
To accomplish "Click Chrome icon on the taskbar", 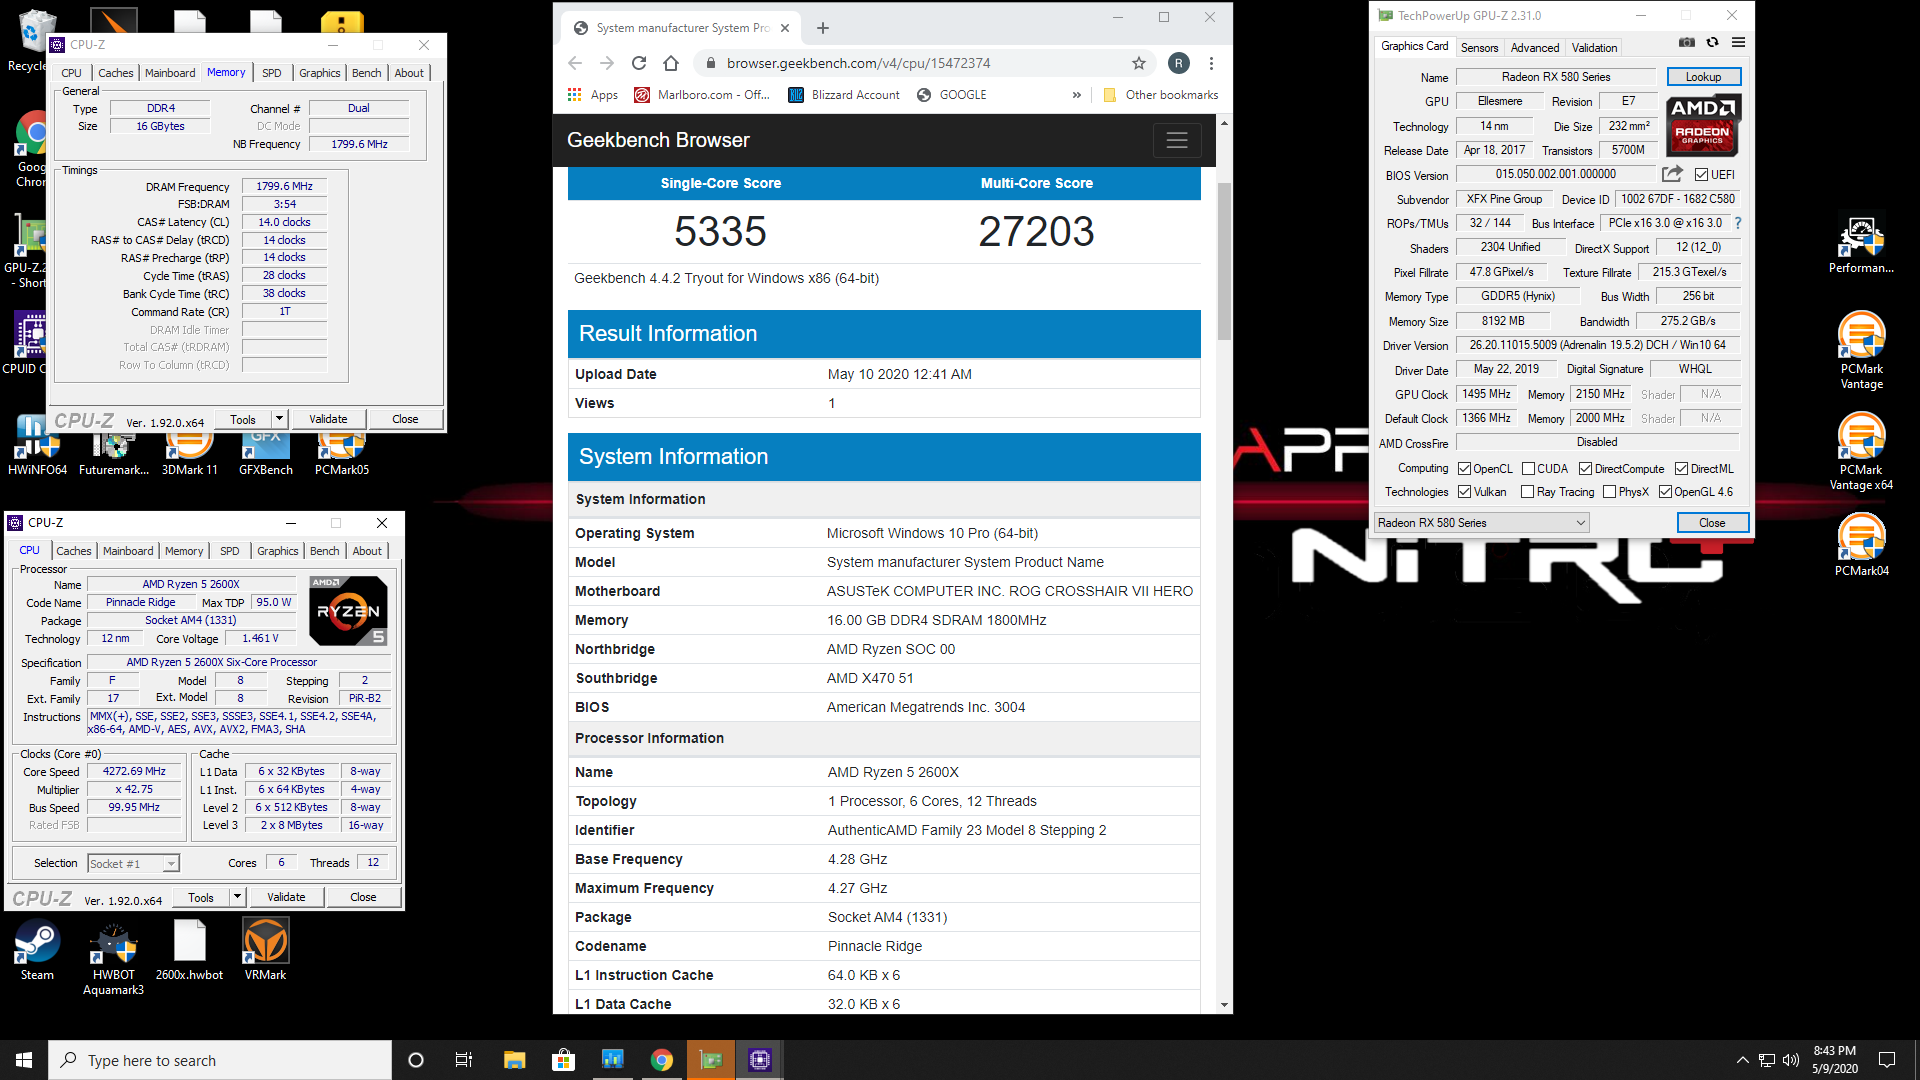I will tap(661, 1060).
